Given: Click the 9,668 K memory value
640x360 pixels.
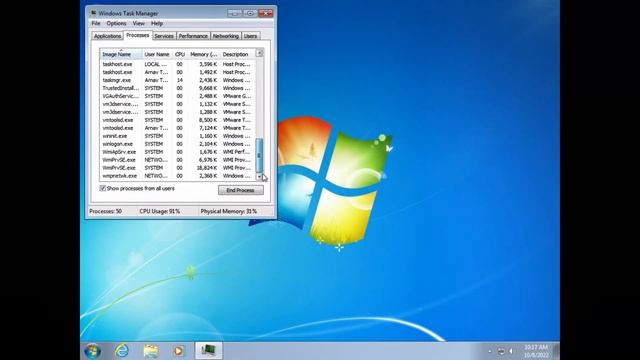Looking at the screenshot, I should [208, 88].
